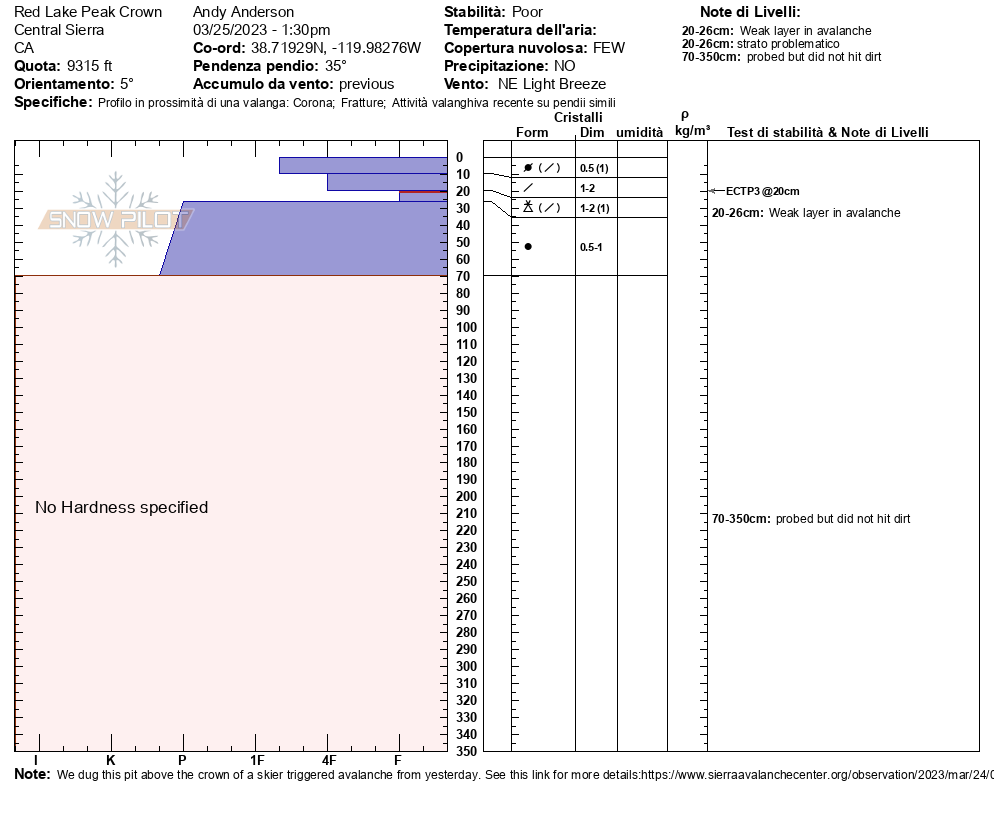Select the date 03/25/2023 - 1:30pm
Viewport: 994px width, 840px height.
tap(261, 30)
